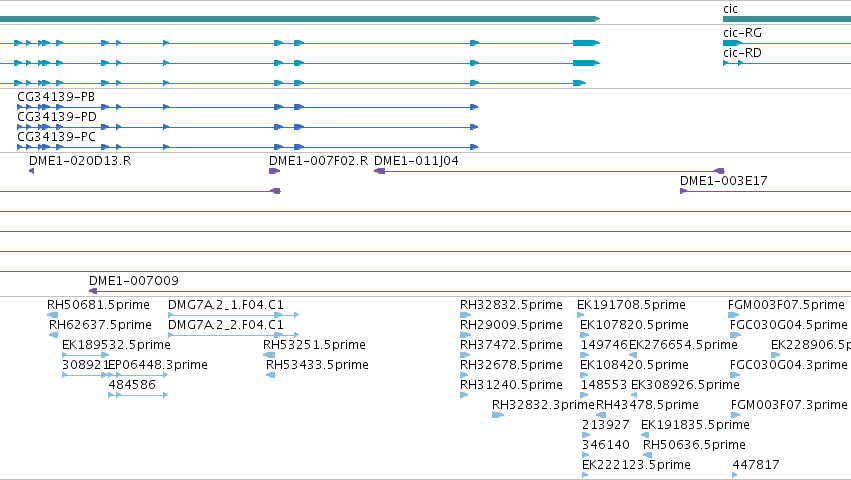Select EST EK108420.5prime
Viewport: 851px width, 480px height.
click(x=634, y=365)
